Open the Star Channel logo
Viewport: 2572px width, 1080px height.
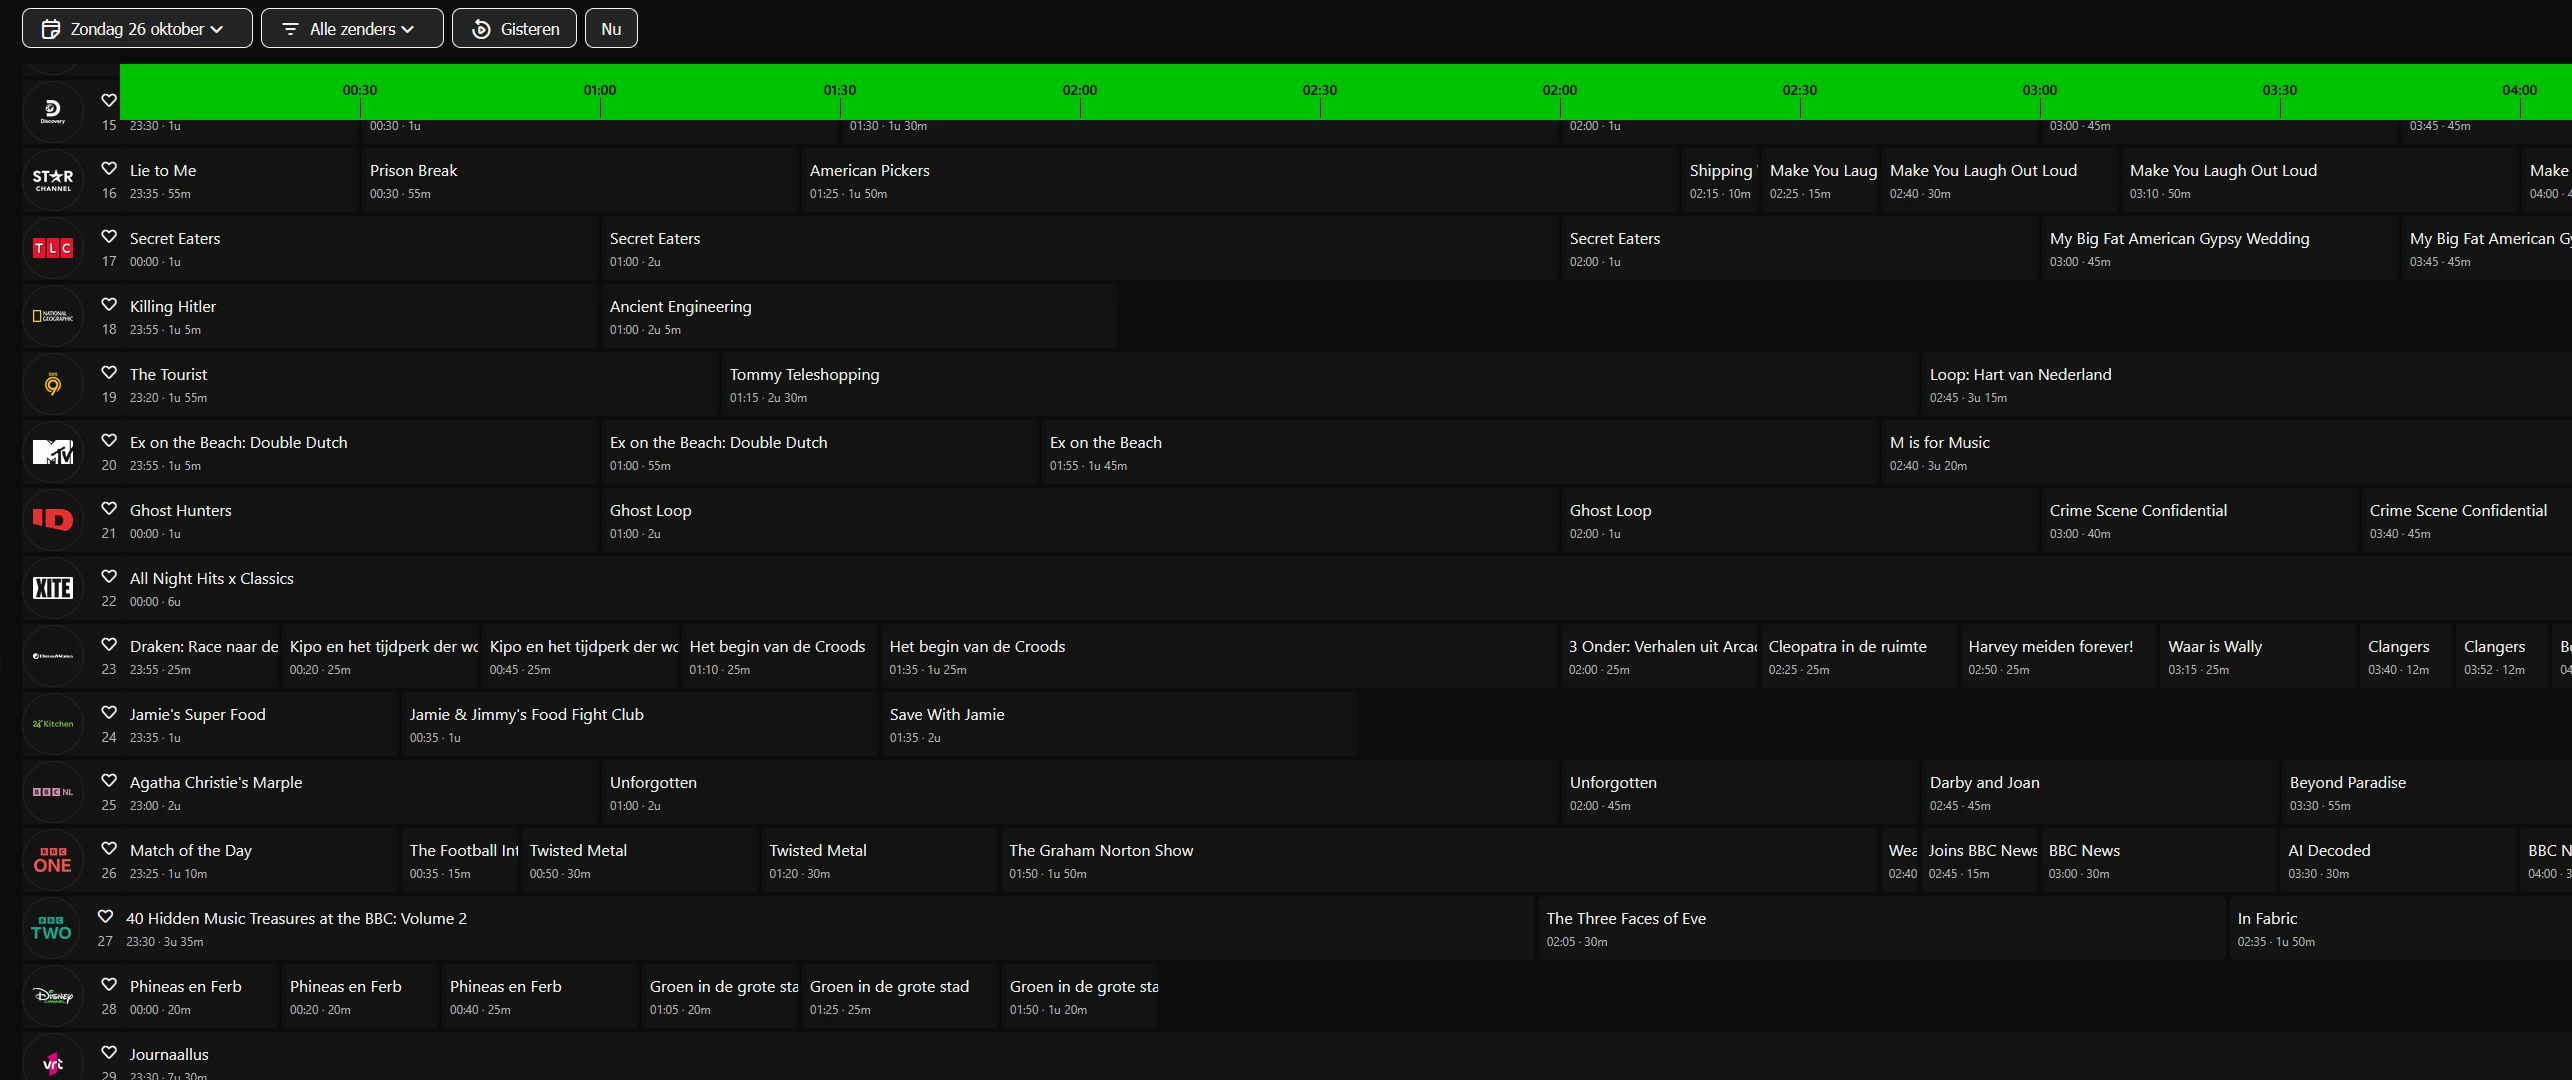pyautogui.click(x=53, y=180)
